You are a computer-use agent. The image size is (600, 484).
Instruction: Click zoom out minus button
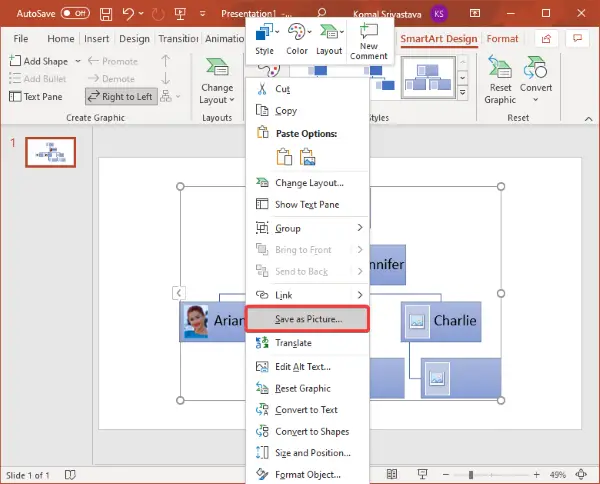click(x=445, y=475)
